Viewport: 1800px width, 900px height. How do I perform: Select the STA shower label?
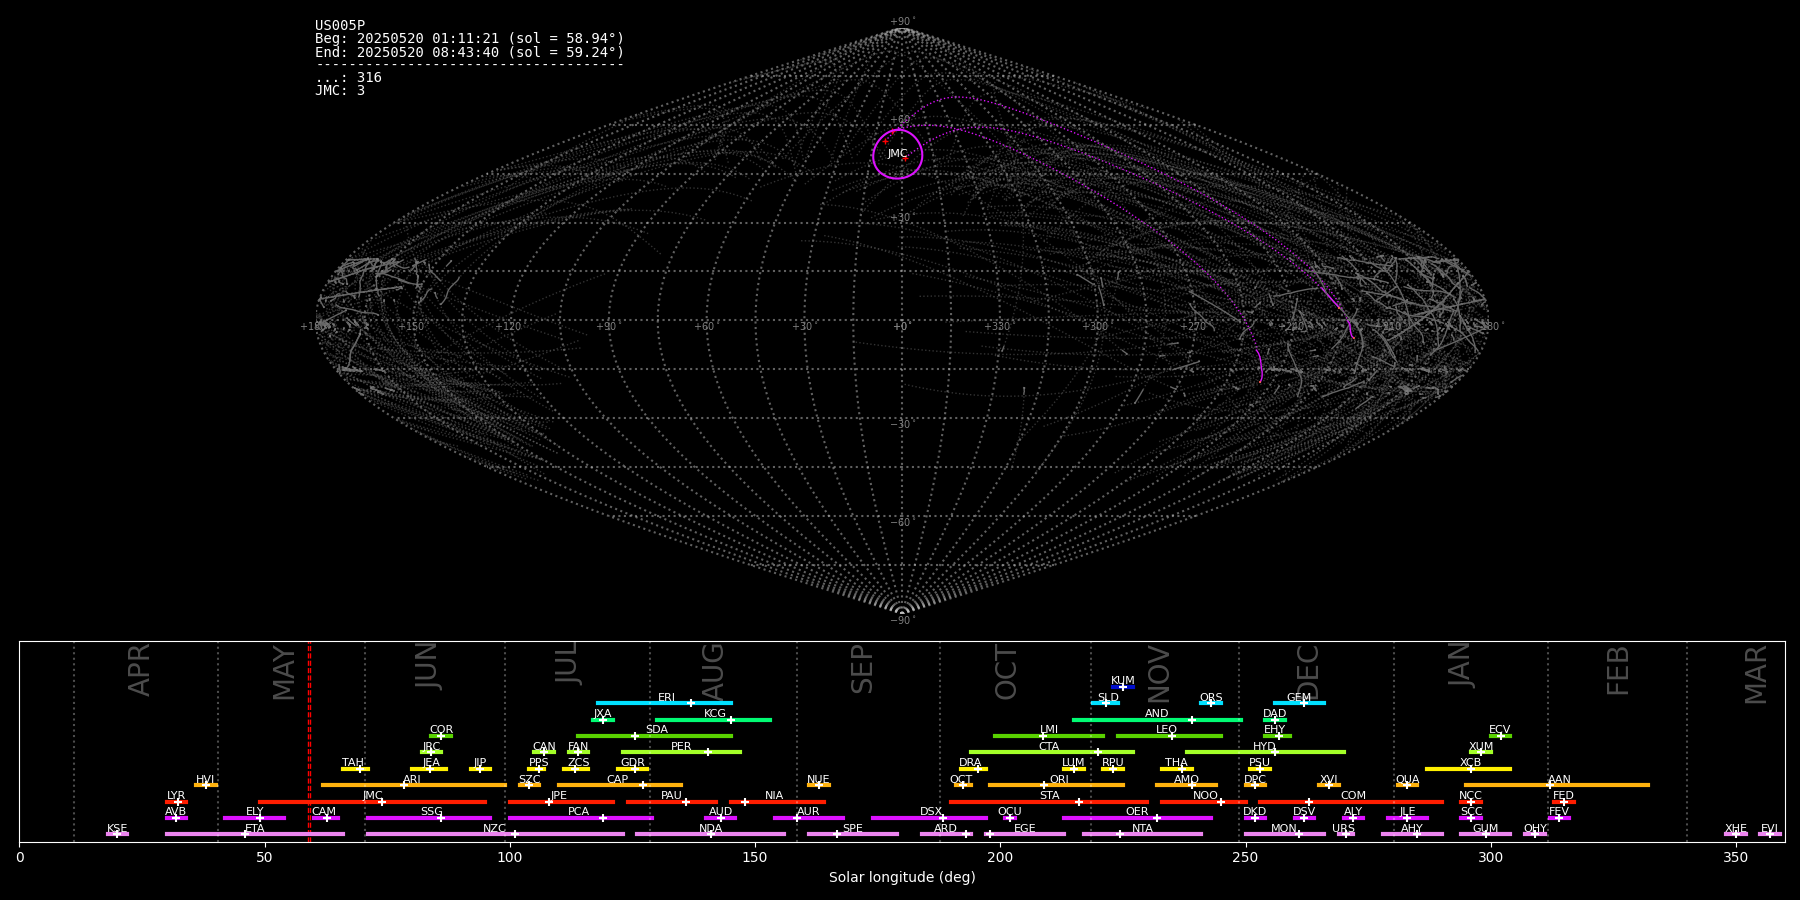(1049, 796)
